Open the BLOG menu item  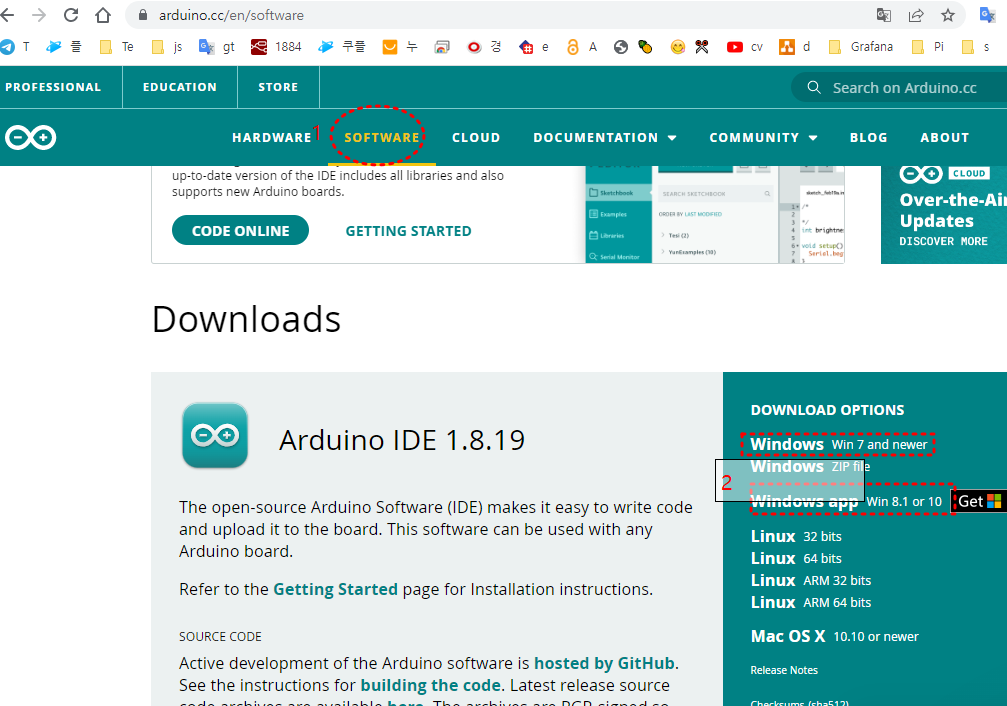tap(868, 137)
